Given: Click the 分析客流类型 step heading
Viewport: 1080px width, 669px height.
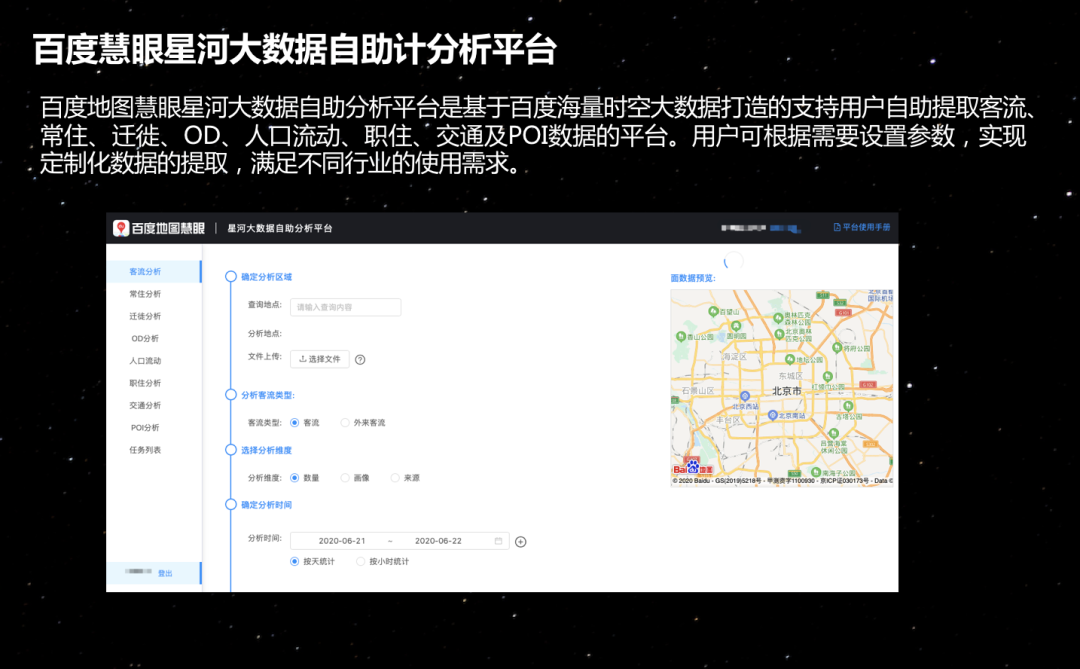Looking at the screenshot, I should click(268, 395).
